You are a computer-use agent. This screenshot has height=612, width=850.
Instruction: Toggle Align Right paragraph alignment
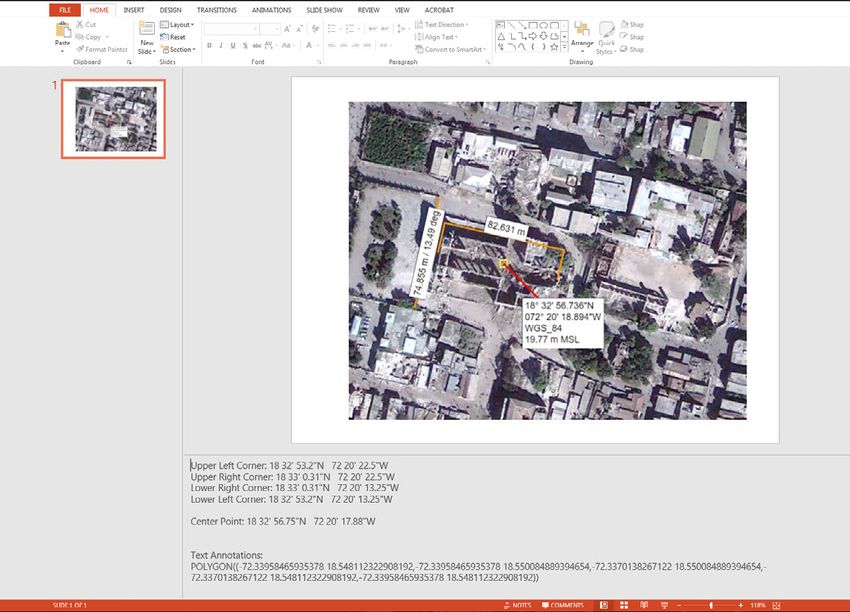click(x=356, y=46)
